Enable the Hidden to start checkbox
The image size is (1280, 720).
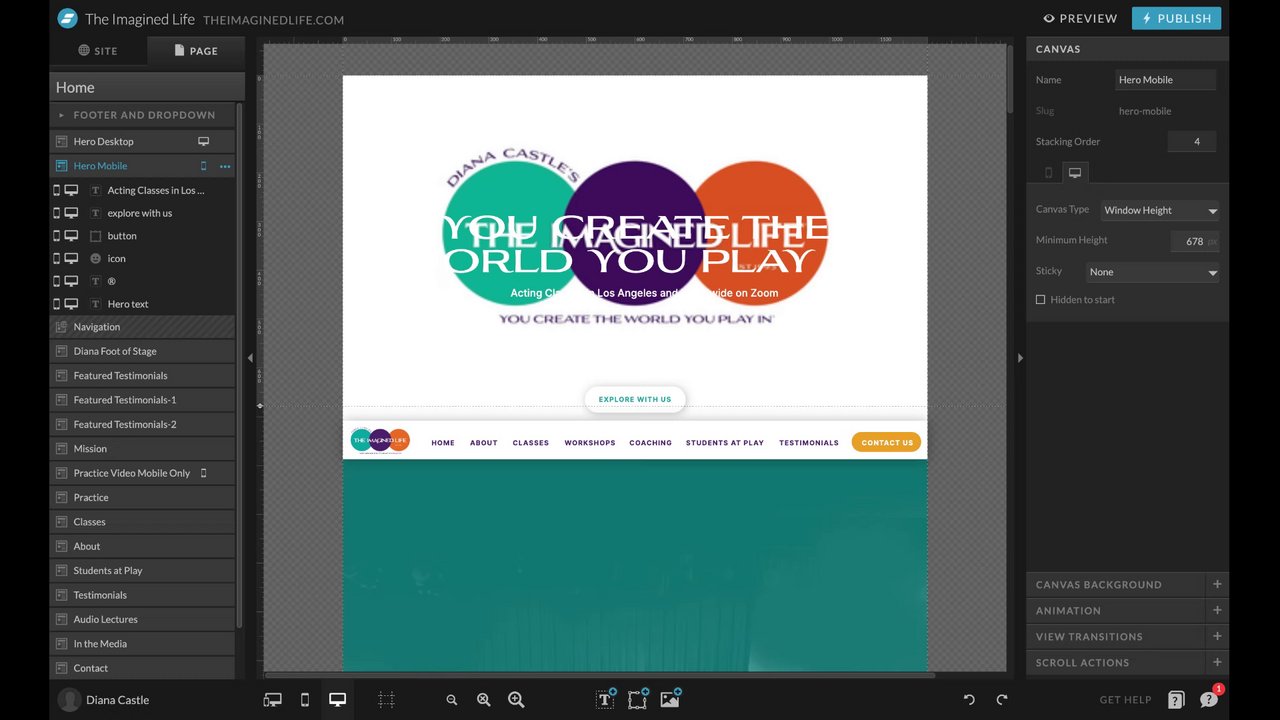1041,300
